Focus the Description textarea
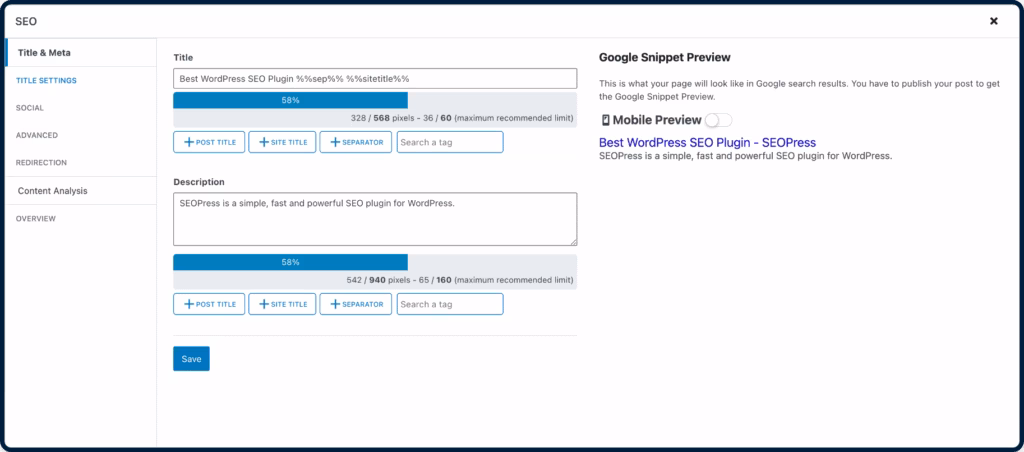 [375, 219]
